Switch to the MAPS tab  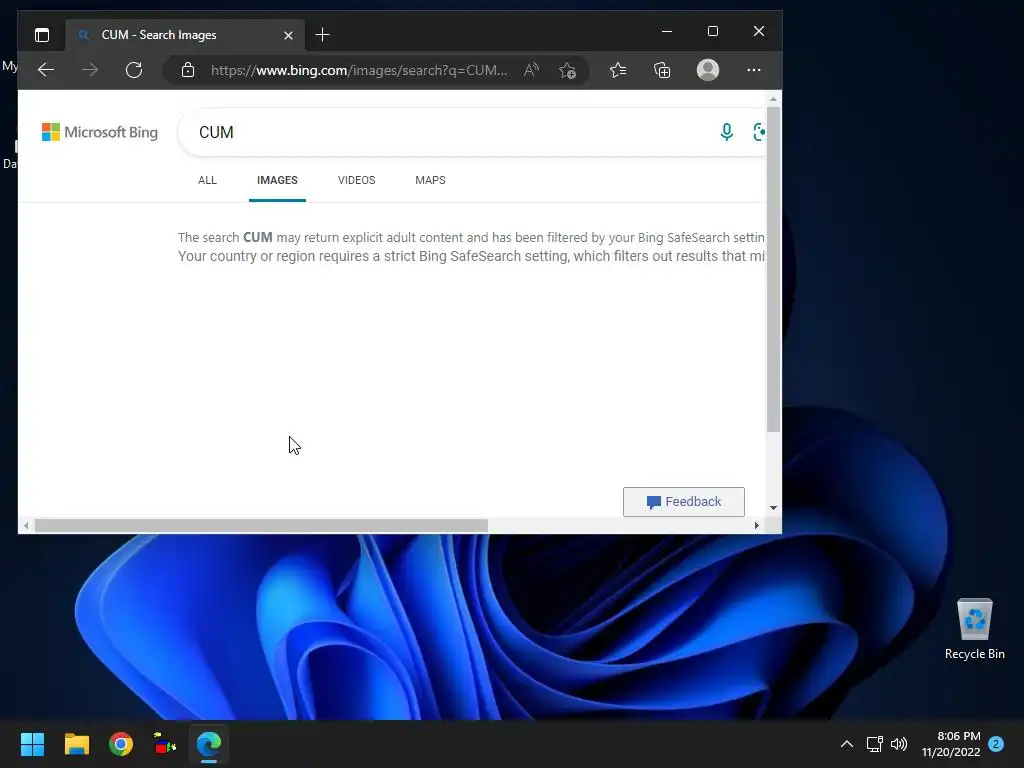point(430,180)
